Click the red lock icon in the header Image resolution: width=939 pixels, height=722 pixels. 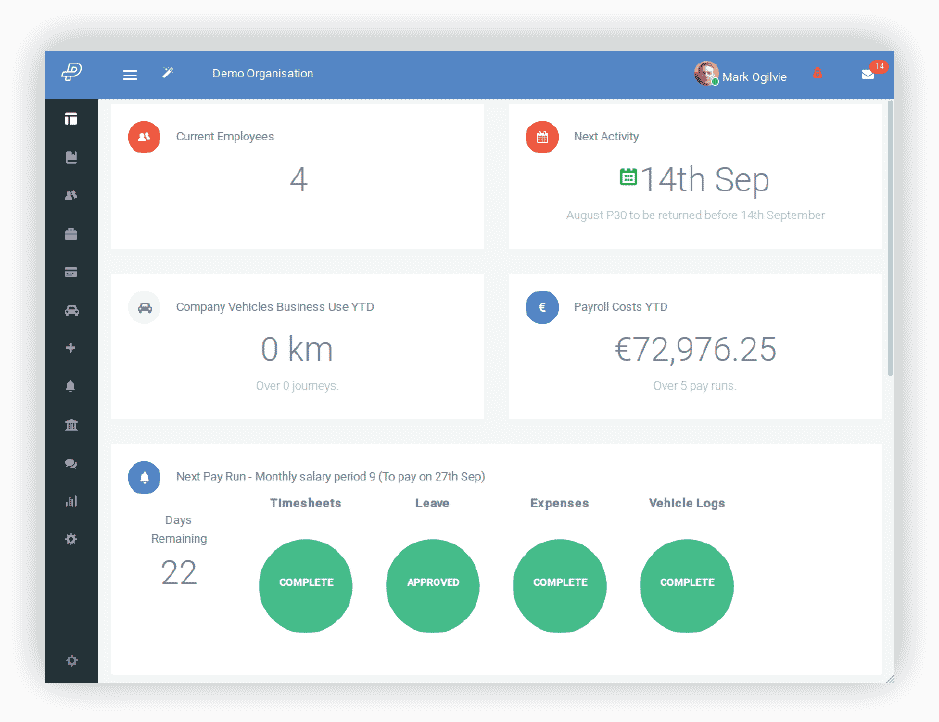[818, 74]
